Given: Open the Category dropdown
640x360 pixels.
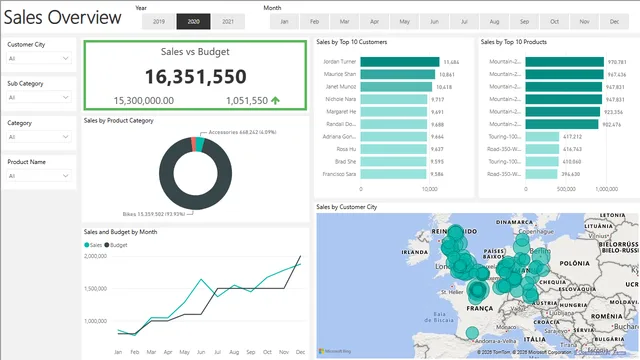Looking at the screenshot, I should [x=39, y=137].
